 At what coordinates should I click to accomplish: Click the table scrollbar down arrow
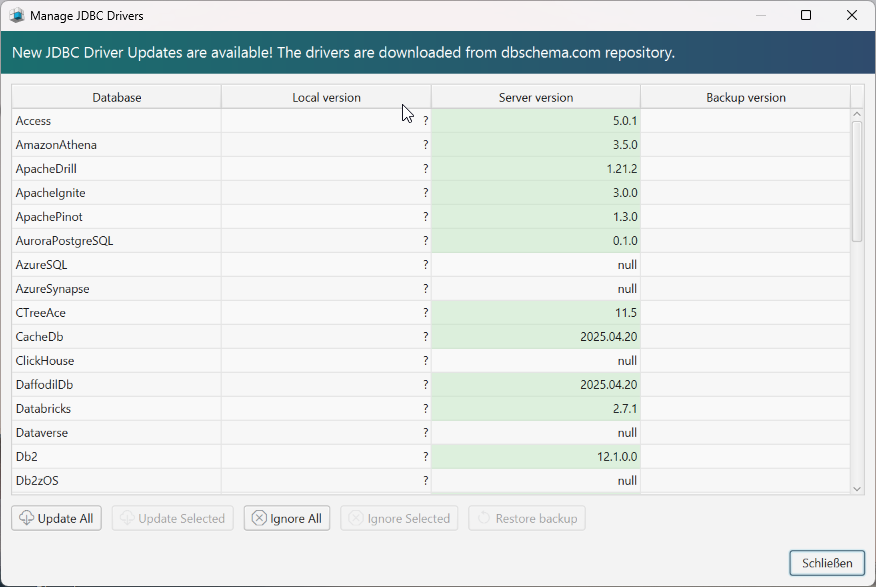tap(857, 489)
